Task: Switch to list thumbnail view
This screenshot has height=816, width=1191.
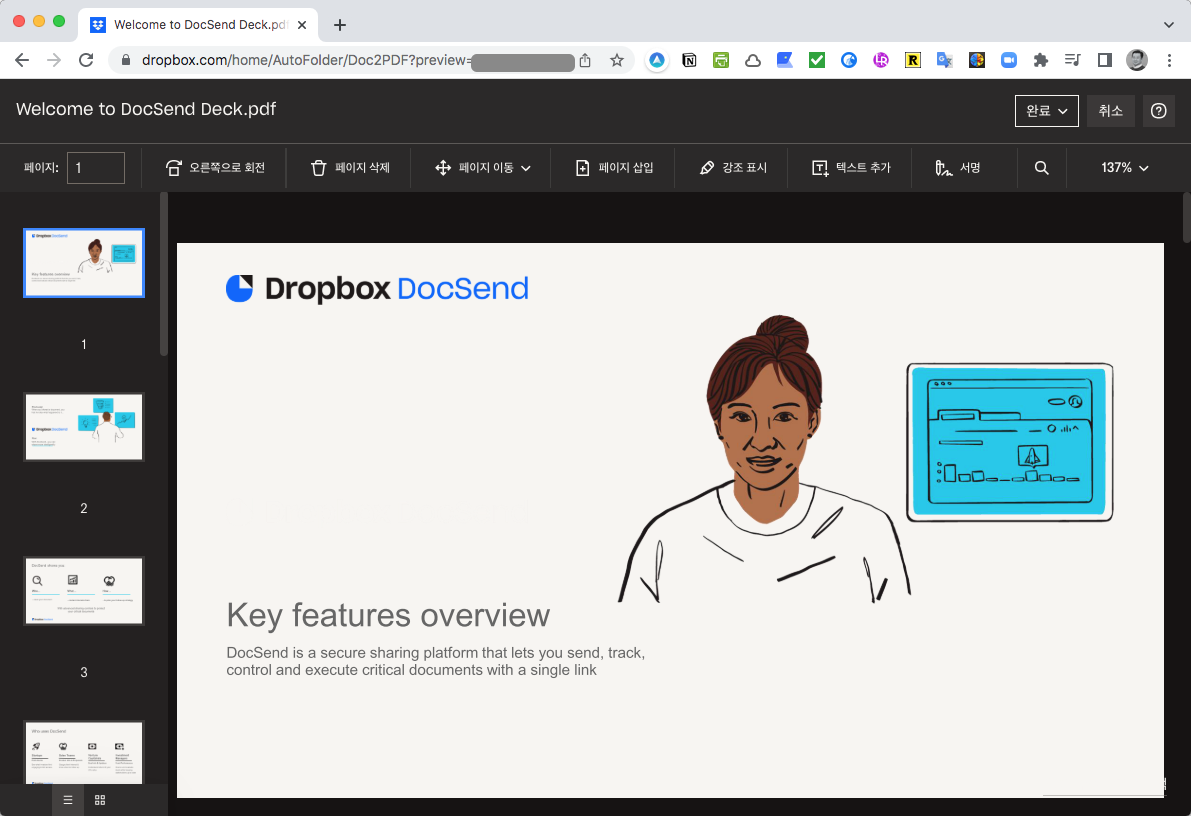Action: 68,800
